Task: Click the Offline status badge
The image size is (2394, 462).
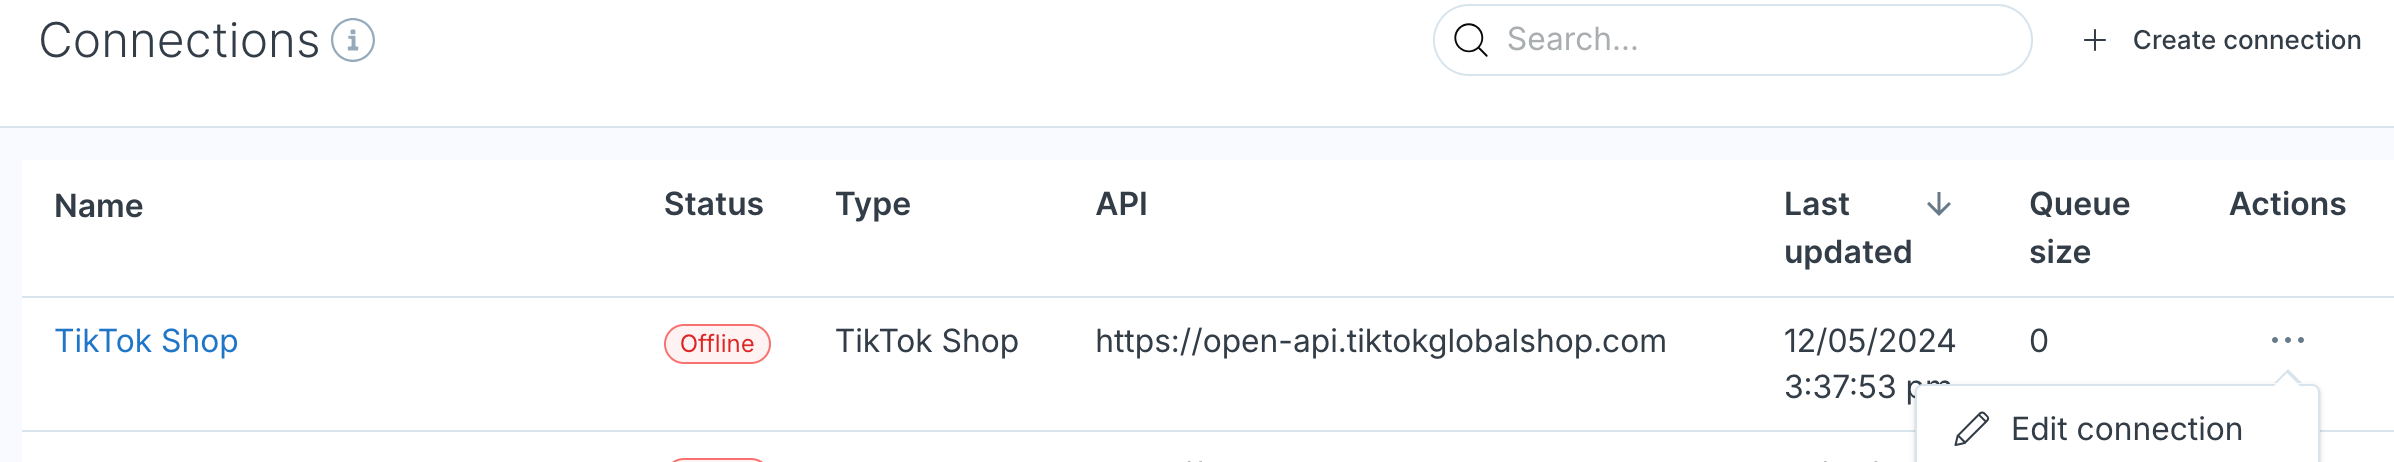Action: tap(717, 344)
